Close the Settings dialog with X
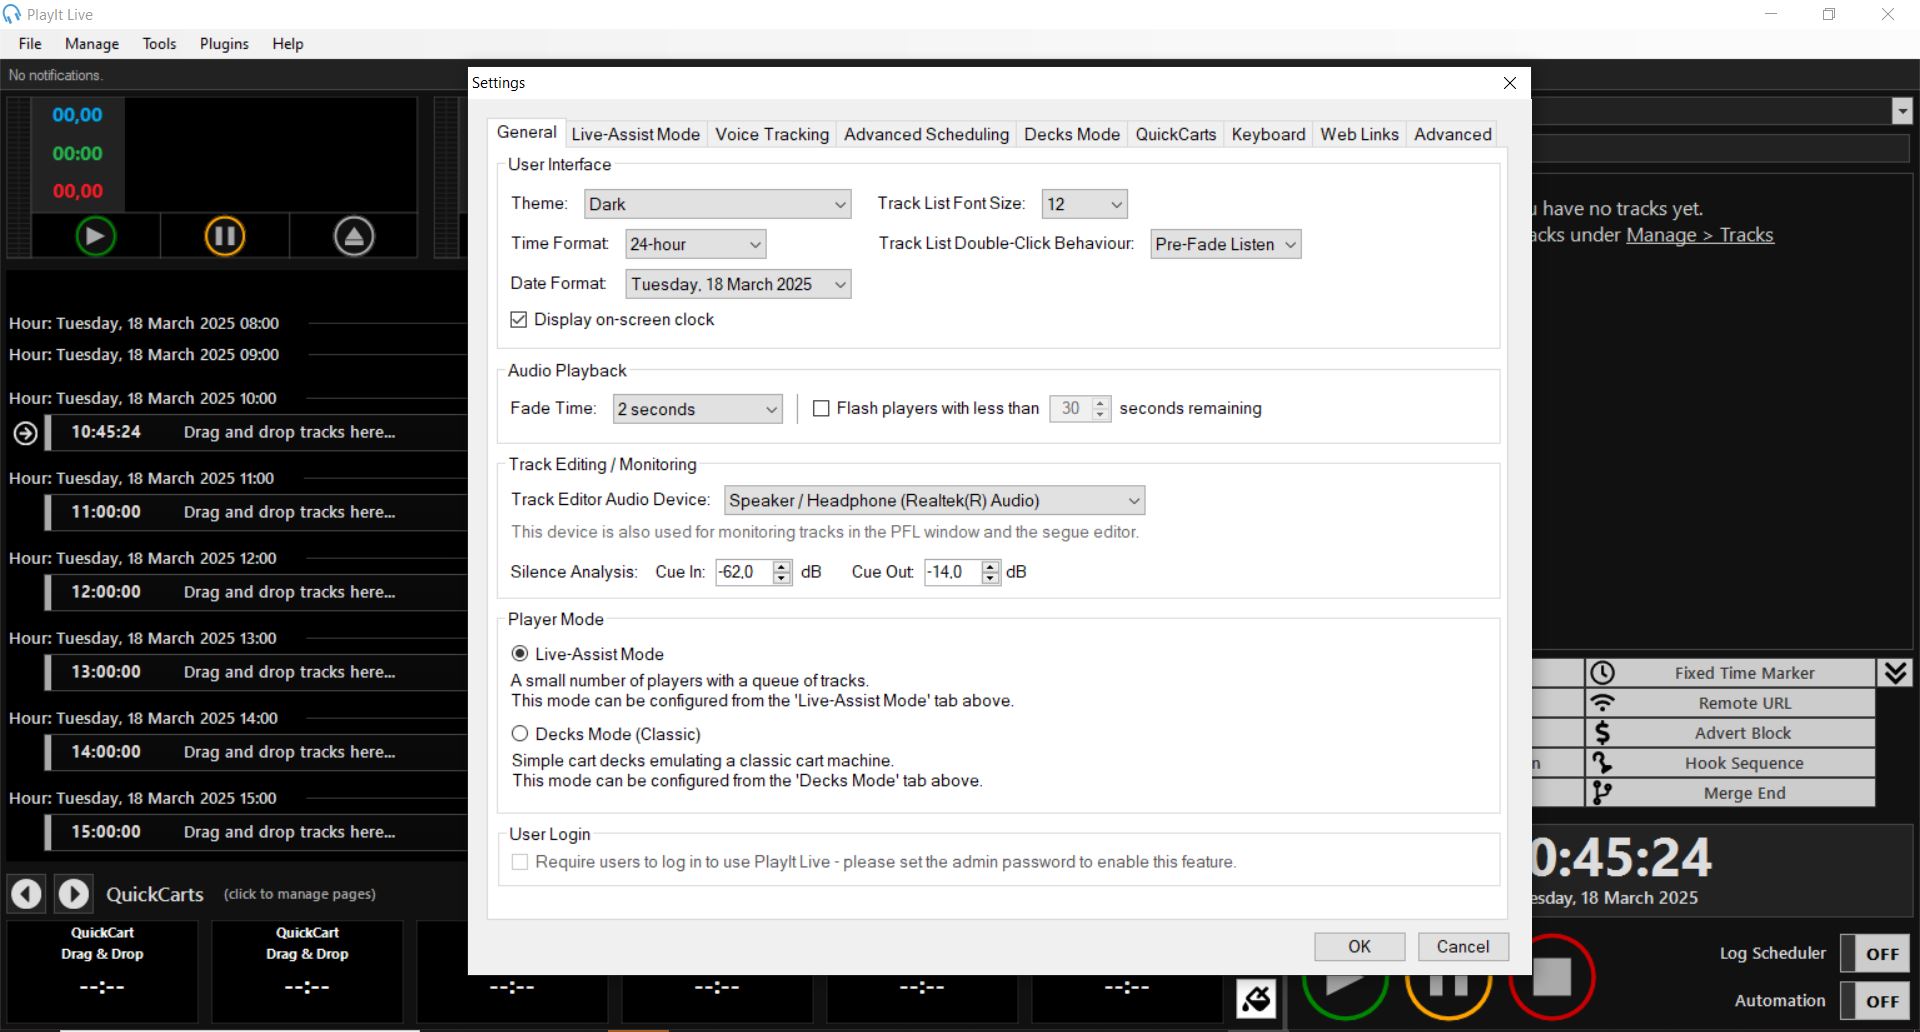 [1510, 83]
